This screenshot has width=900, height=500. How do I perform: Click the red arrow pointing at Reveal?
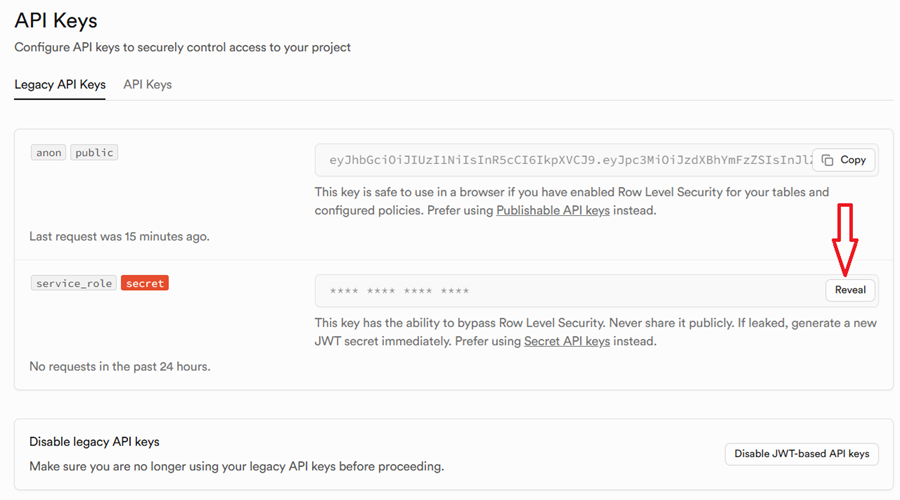[846, 240]
